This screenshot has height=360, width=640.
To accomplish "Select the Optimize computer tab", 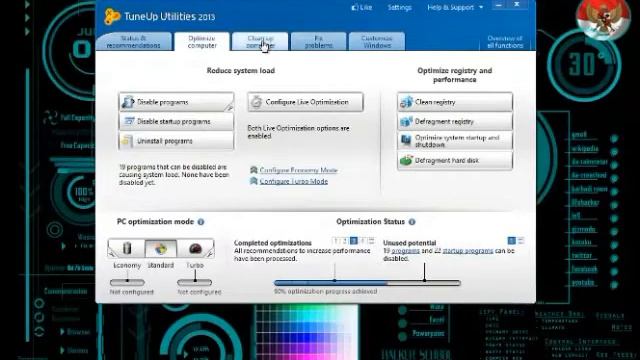I will click(202, 42).
